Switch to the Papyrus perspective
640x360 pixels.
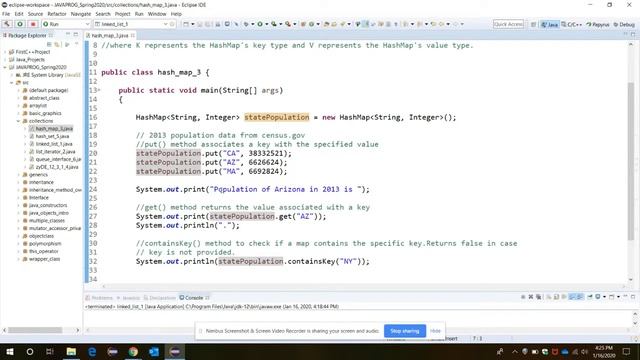598,24
